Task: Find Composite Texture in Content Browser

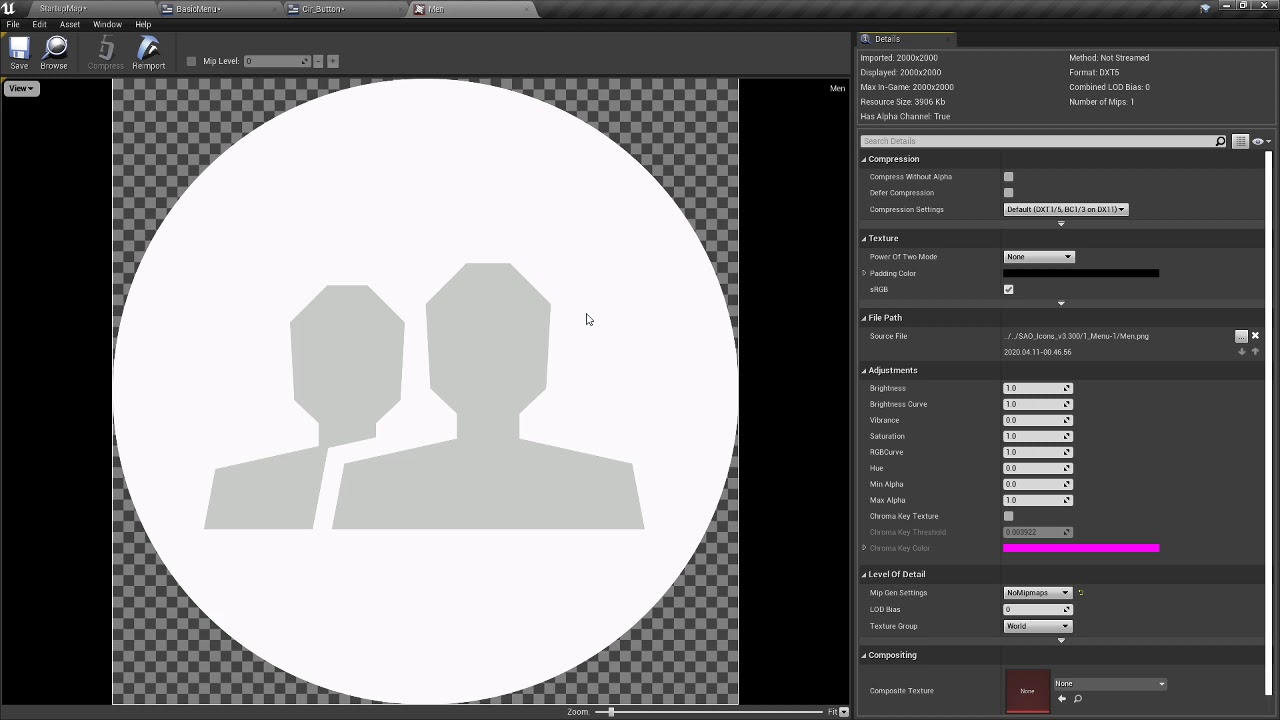Action: click(x=1078, y=699)
